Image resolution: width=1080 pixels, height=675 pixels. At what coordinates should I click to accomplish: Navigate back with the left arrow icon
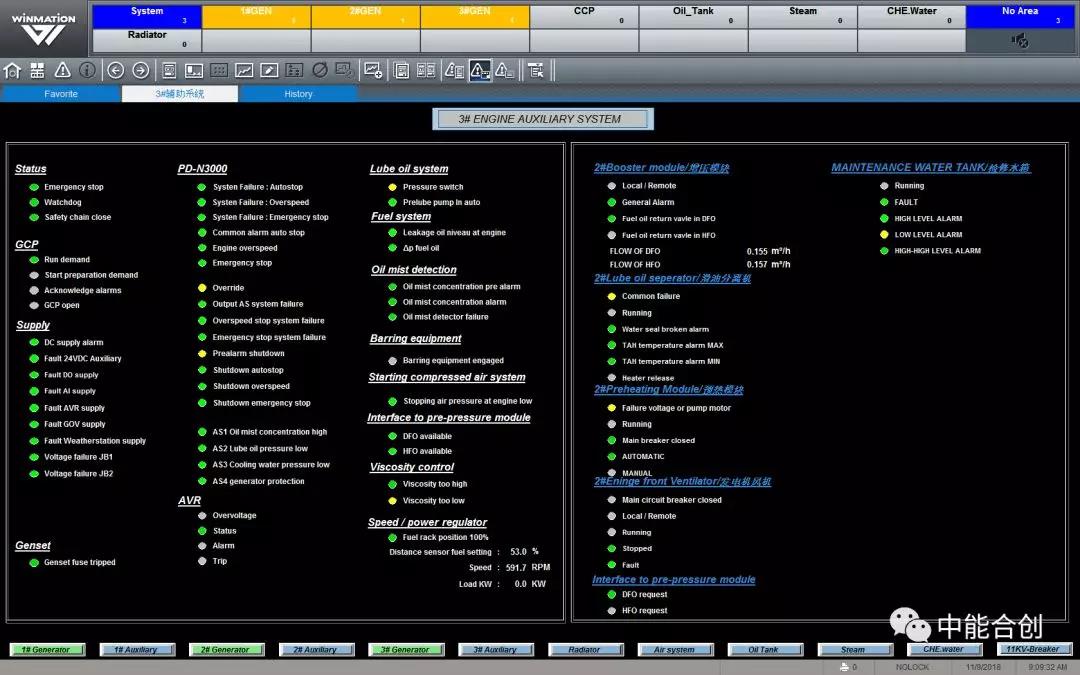pos(115,70)
